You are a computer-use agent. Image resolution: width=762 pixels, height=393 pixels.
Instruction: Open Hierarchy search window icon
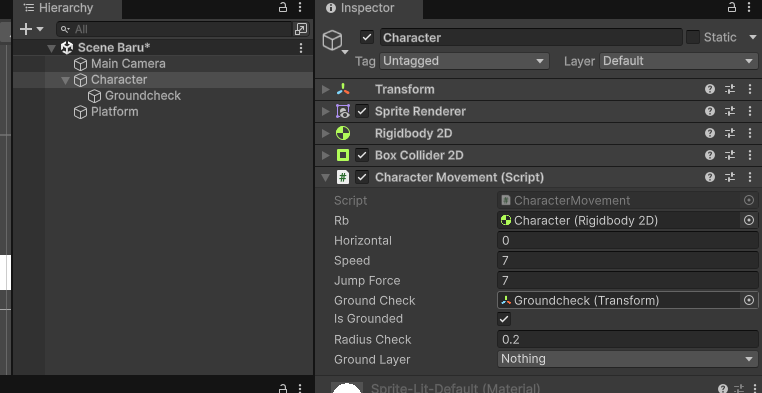click(301, 29)
